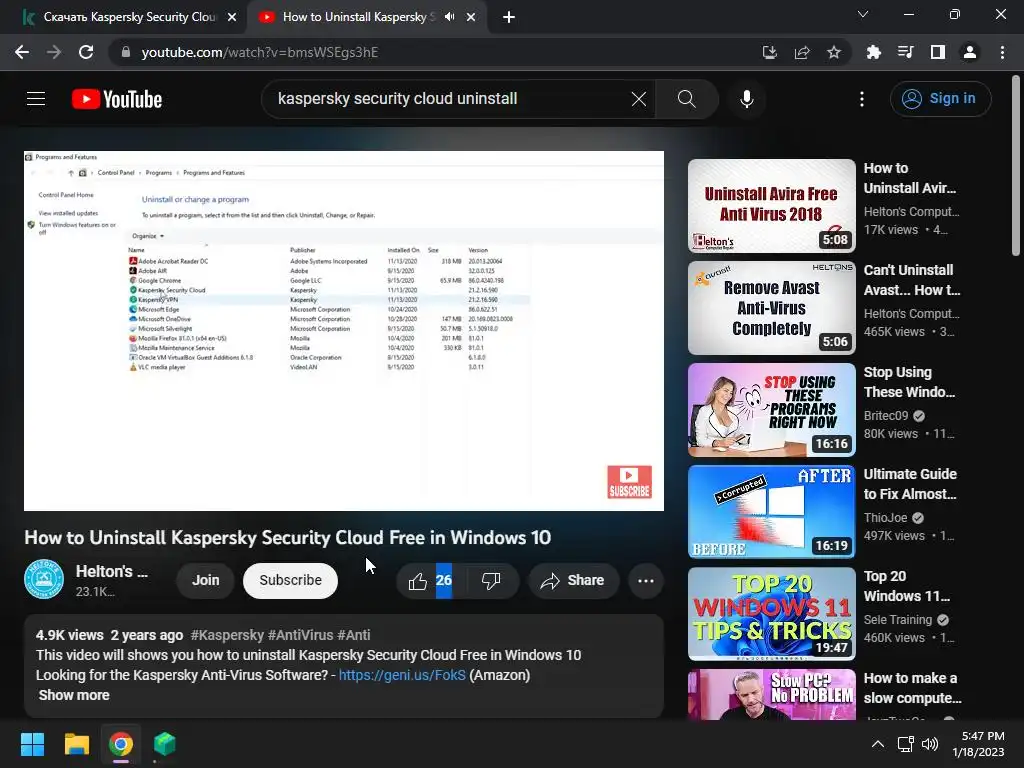Click the video player area
The image size is (1024, 768).
click(344, 331)
